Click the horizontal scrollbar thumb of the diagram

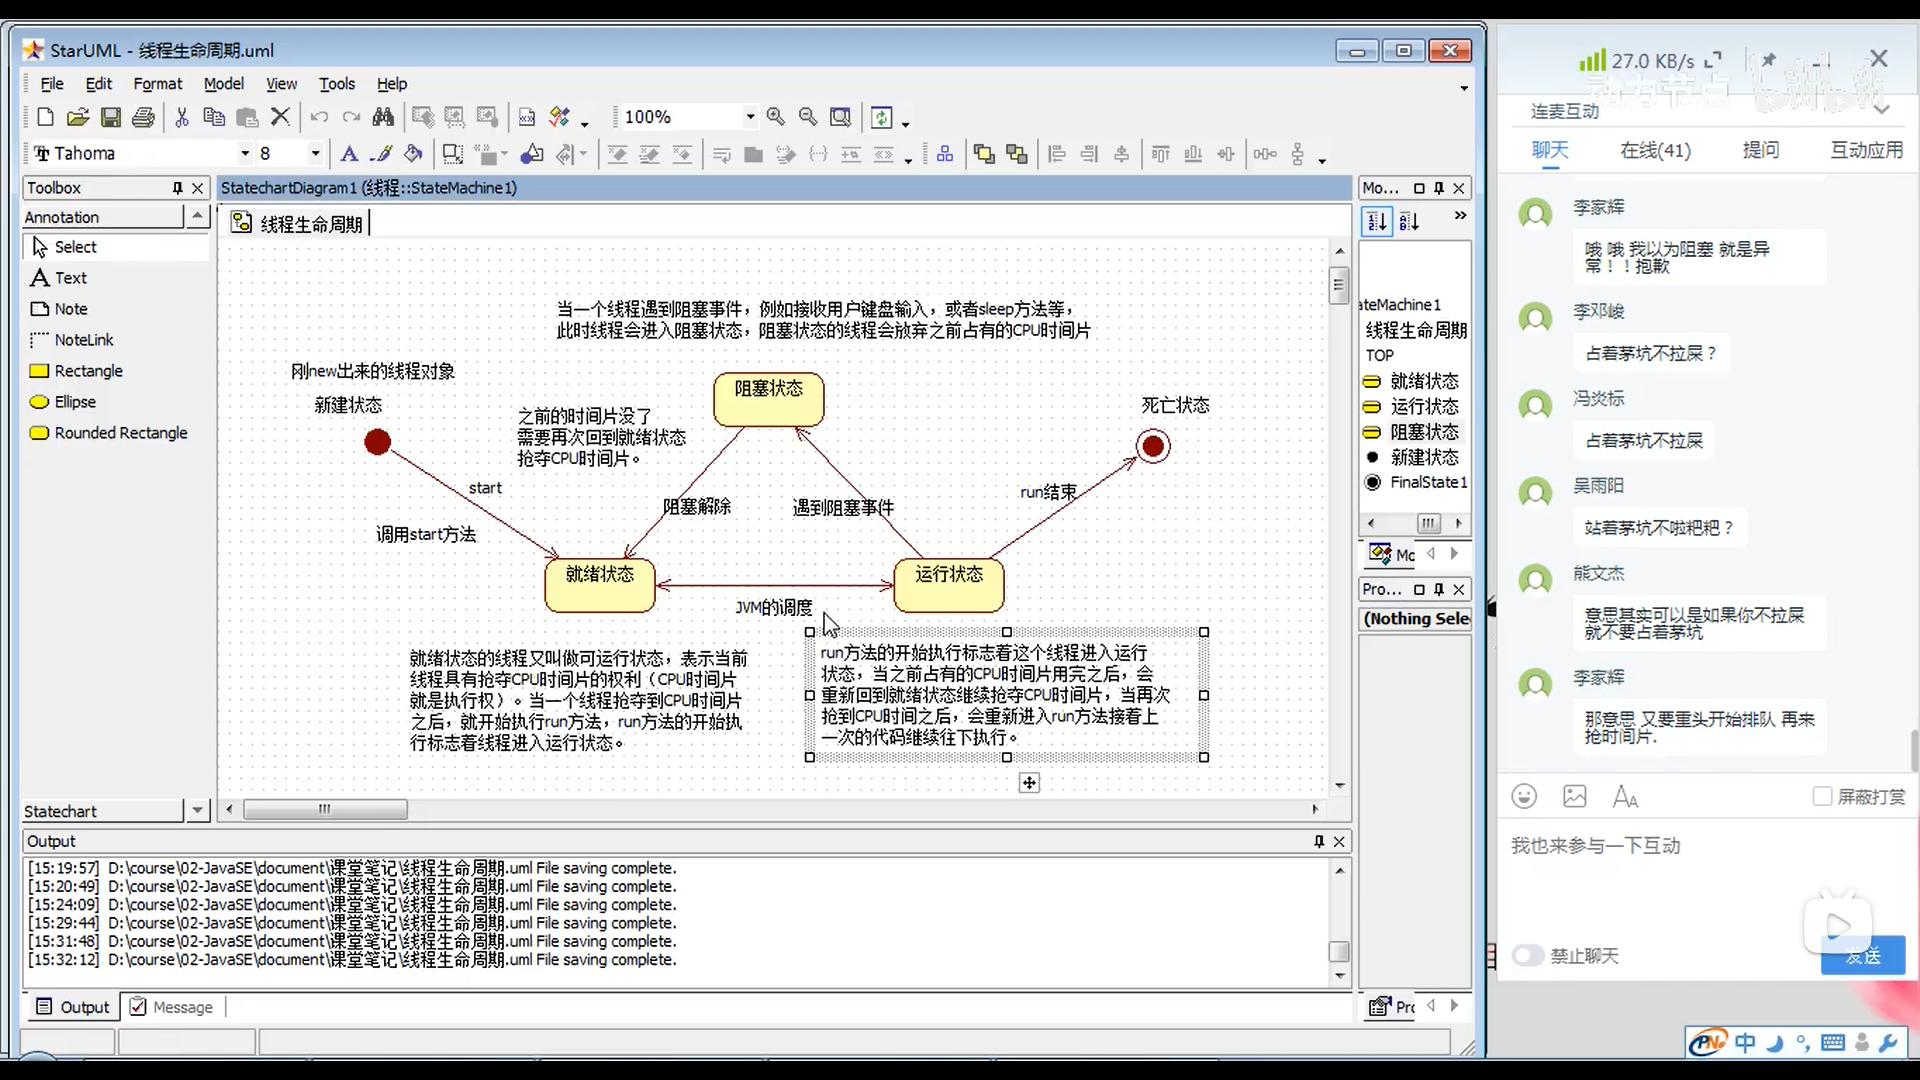coord(325,809)
